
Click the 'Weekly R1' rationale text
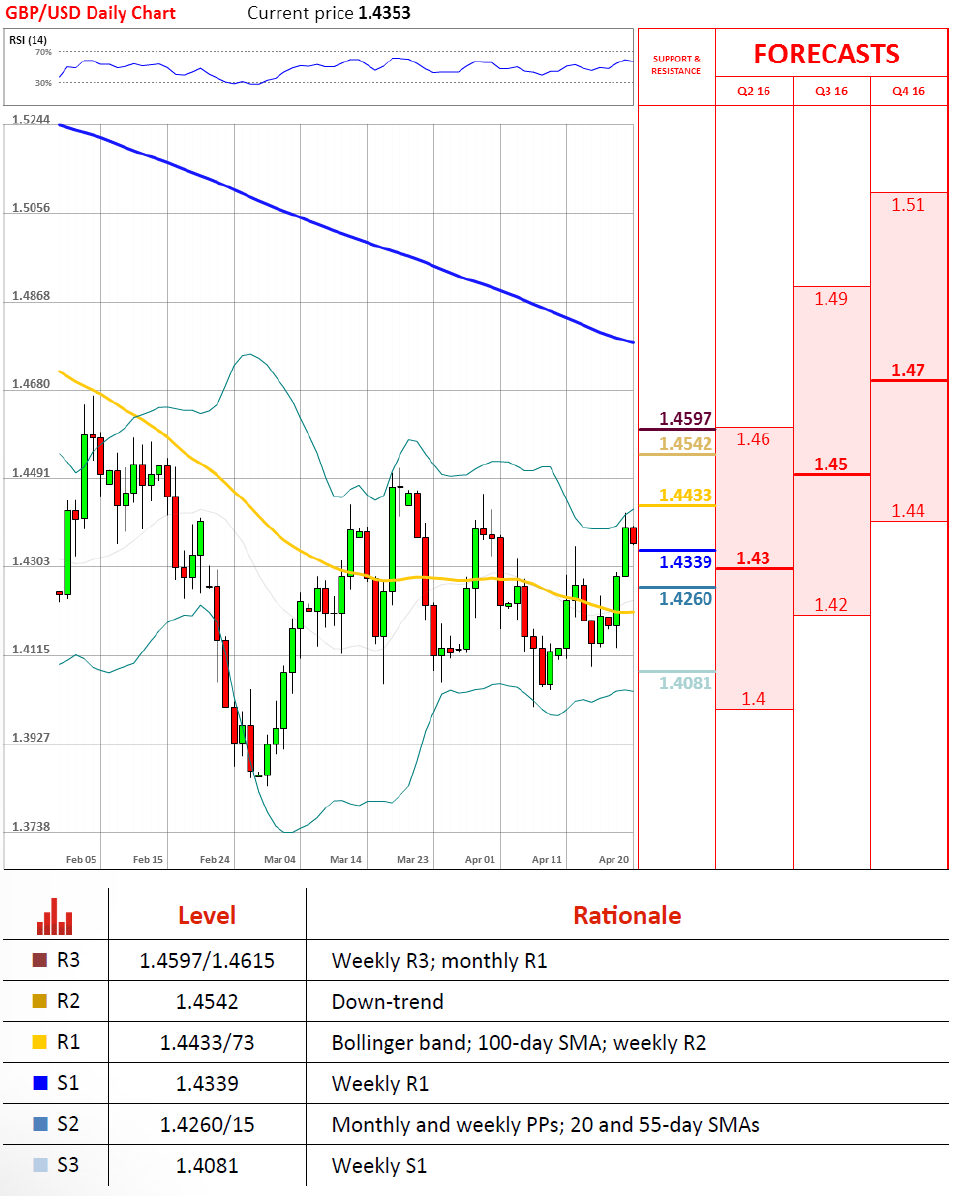click(x=380, y=1084)
